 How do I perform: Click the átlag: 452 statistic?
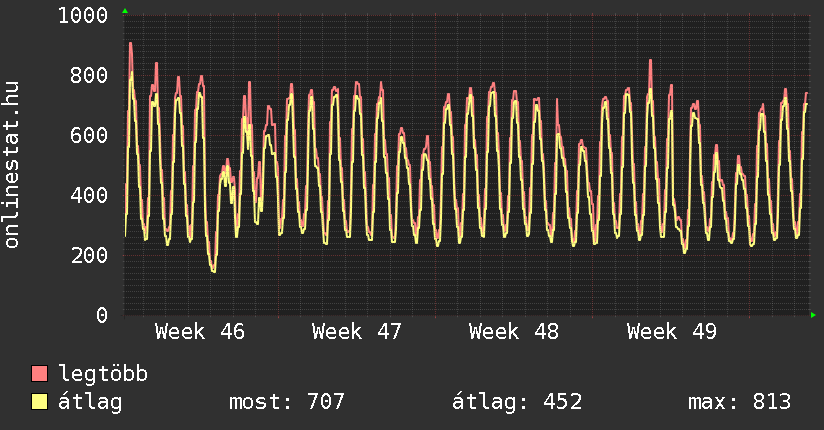(517, 402)
